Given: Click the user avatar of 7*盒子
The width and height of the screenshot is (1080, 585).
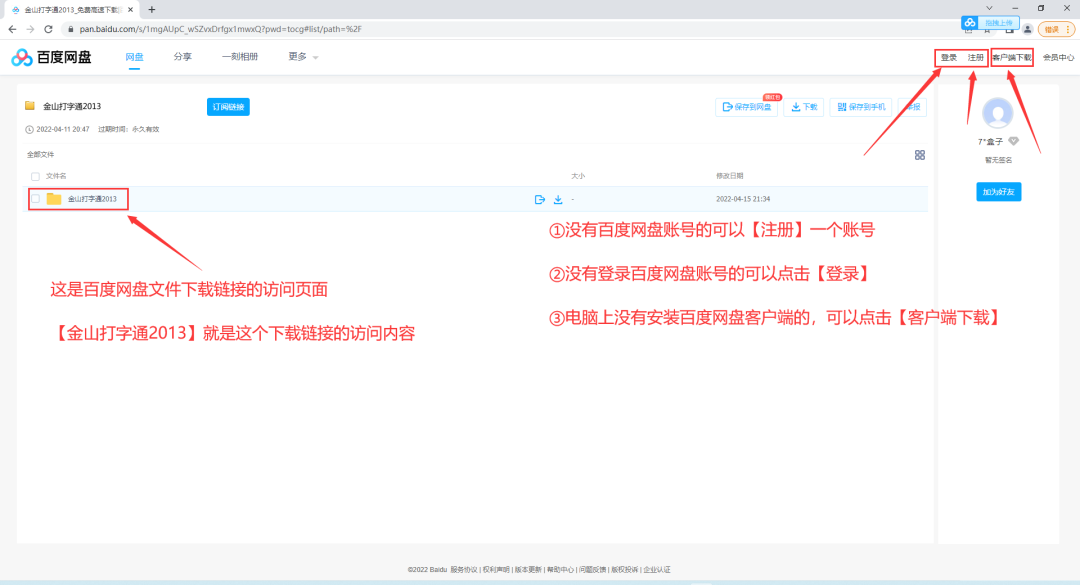Looking at the screenshot, I should coord(998,114).
